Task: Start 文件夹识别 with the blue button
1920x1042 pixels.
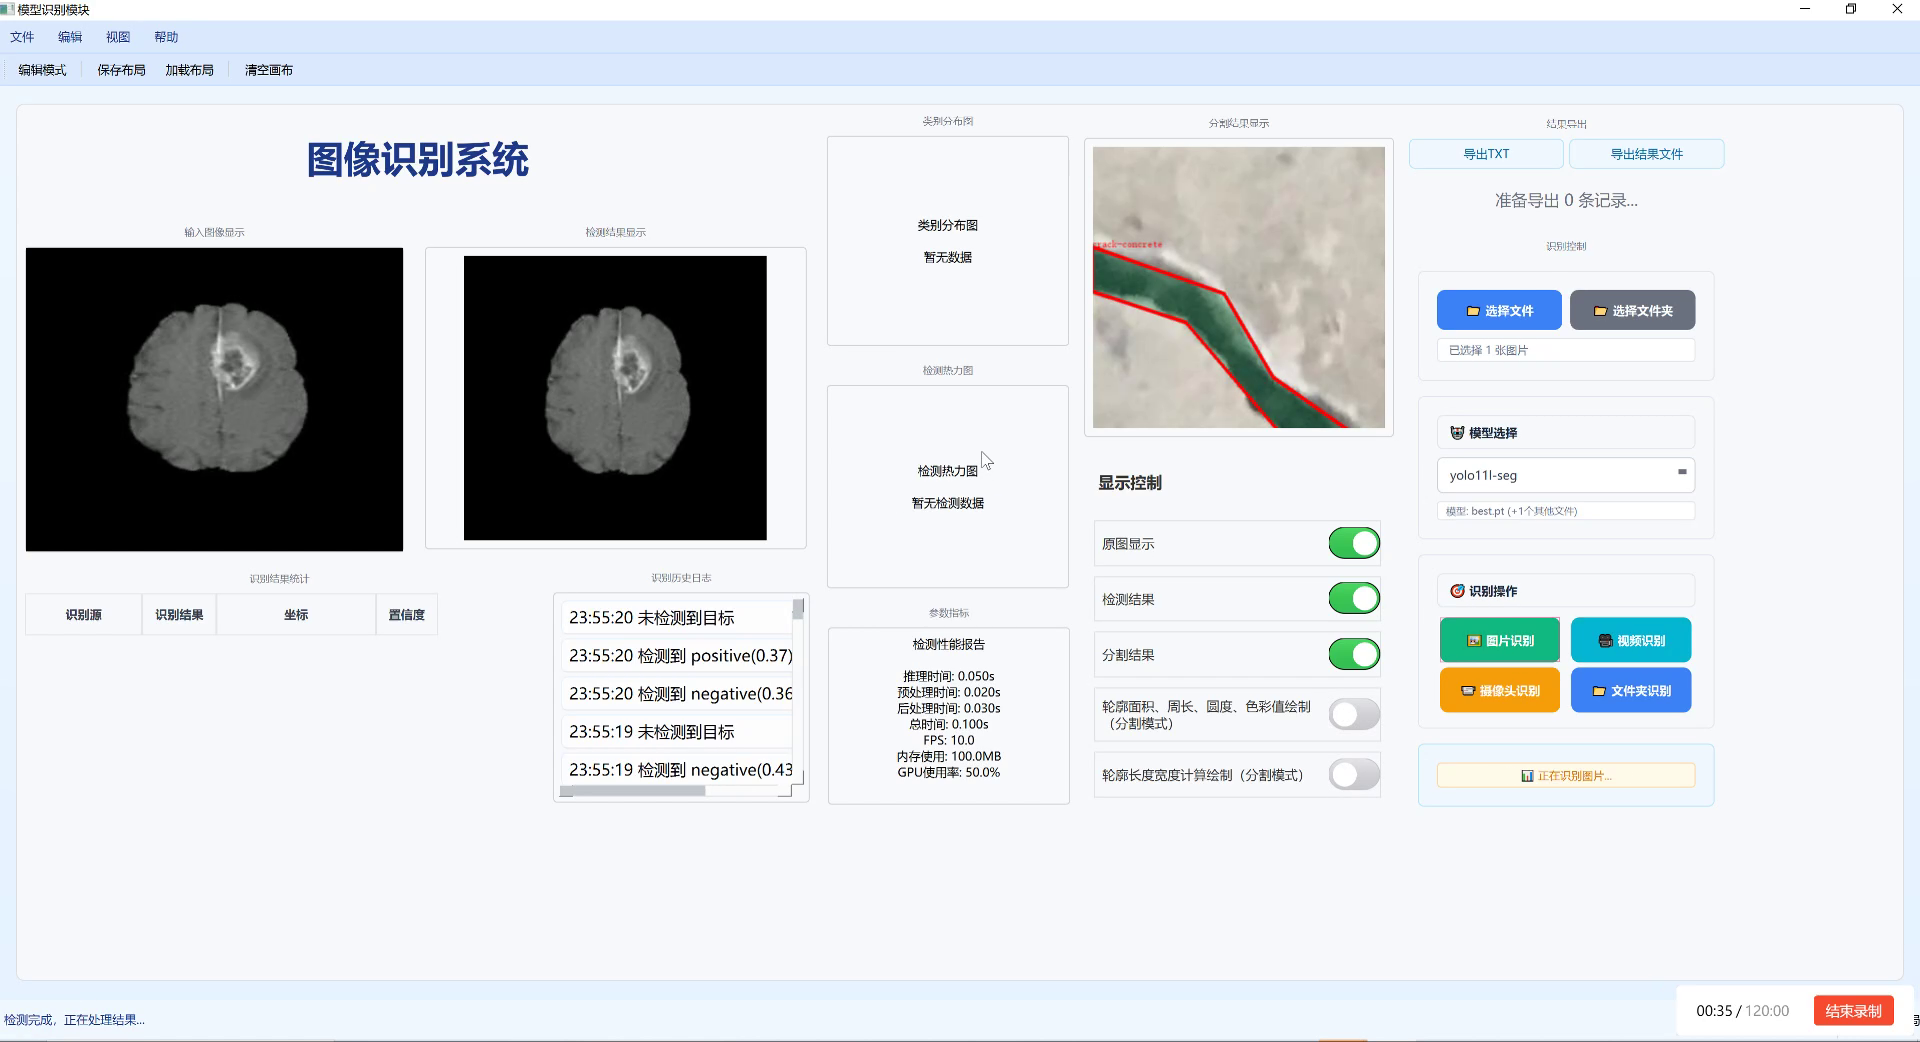Action: point(1631,690)
